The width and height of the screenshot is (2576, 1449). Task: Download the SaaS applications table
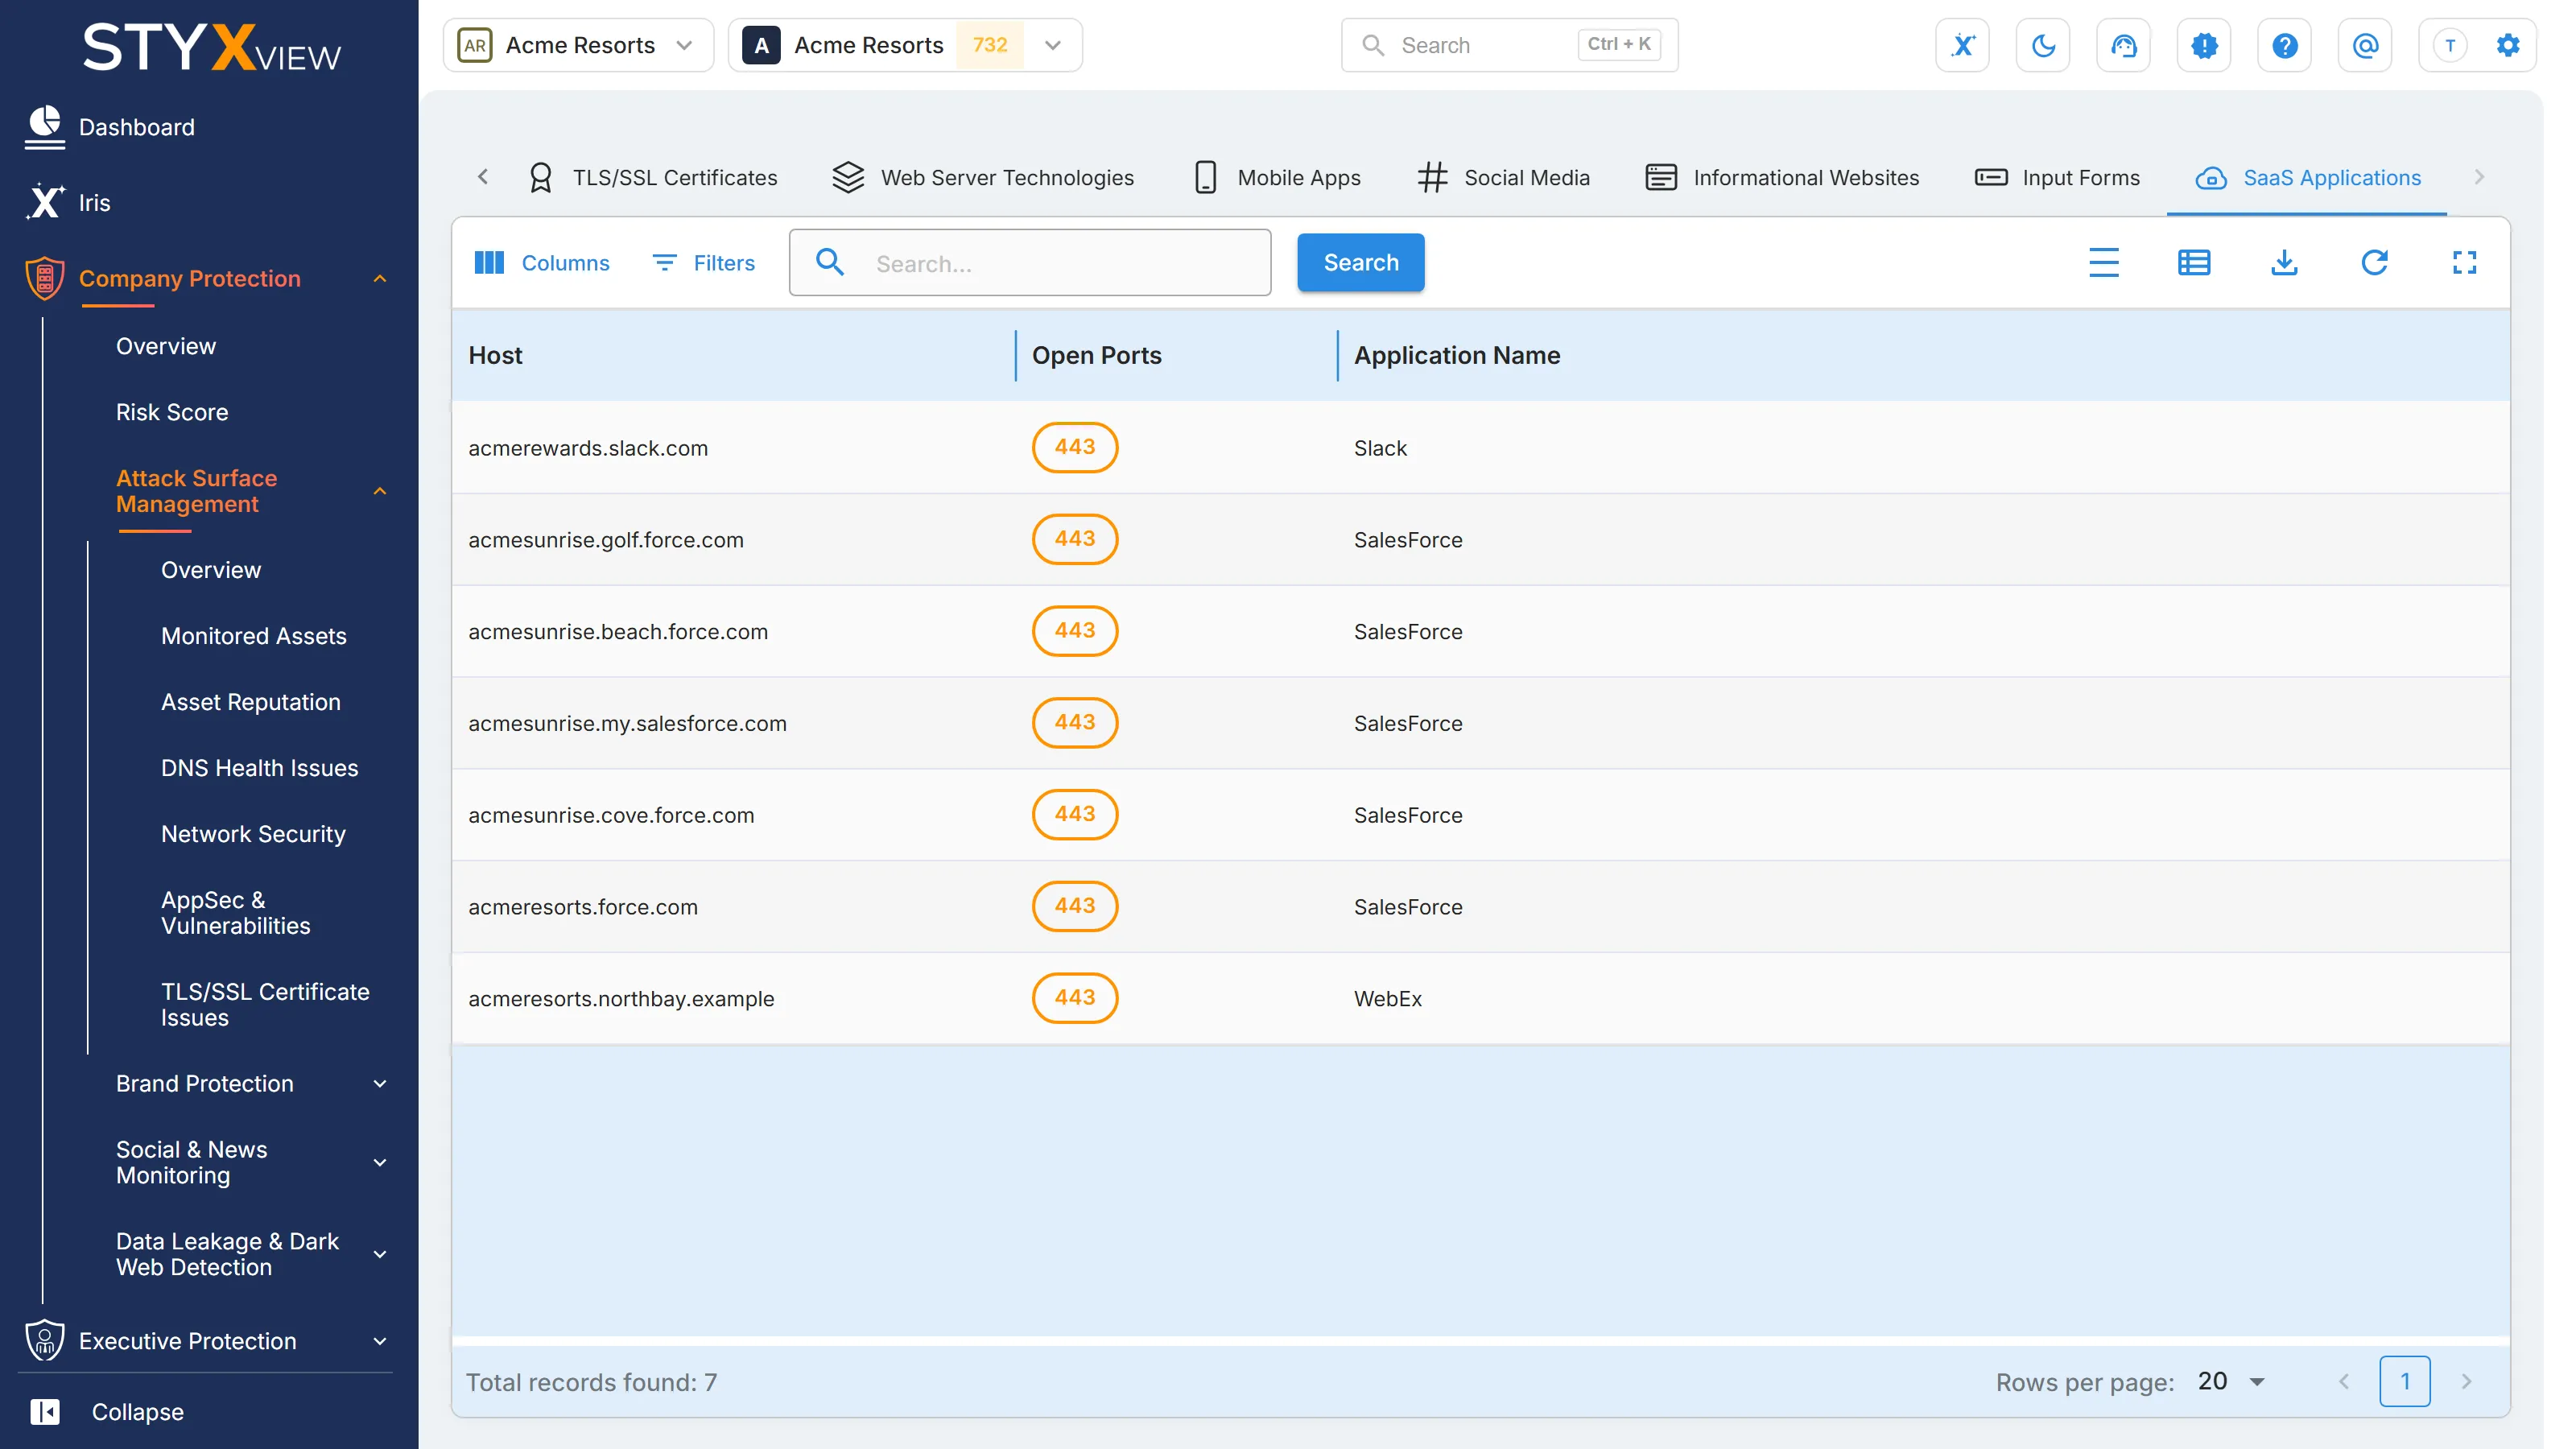tap(2284, 262)
